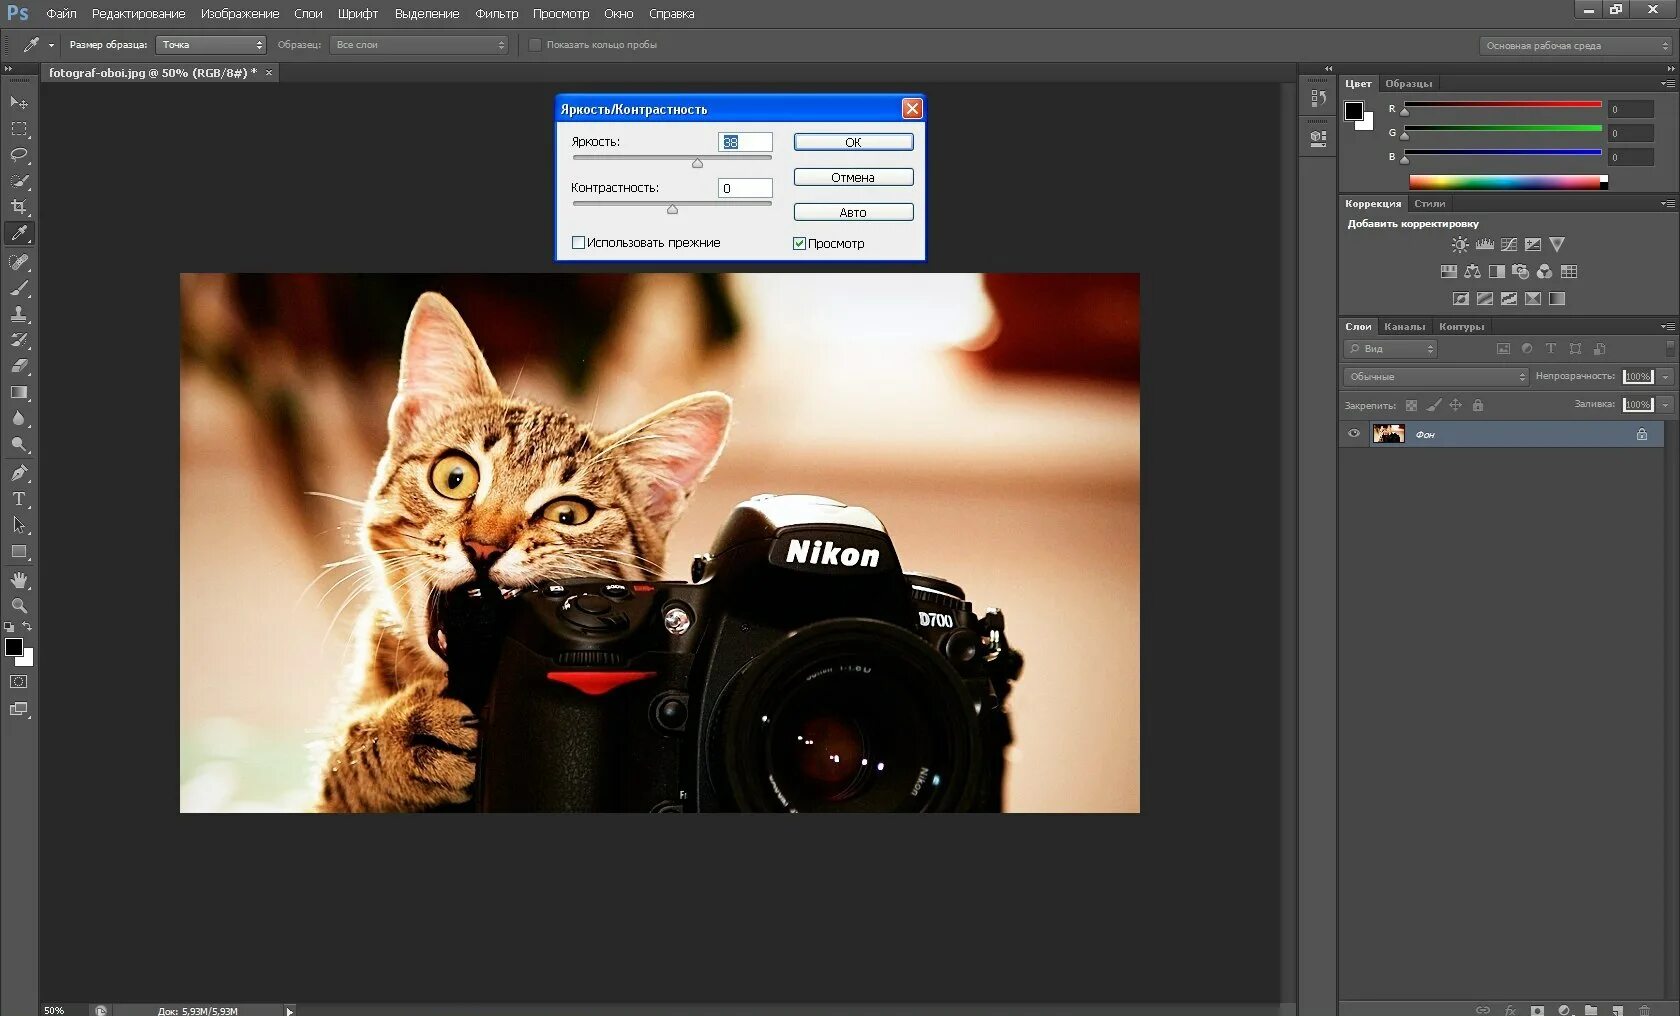Open the Размер образца dropdown

pos(211,45)
